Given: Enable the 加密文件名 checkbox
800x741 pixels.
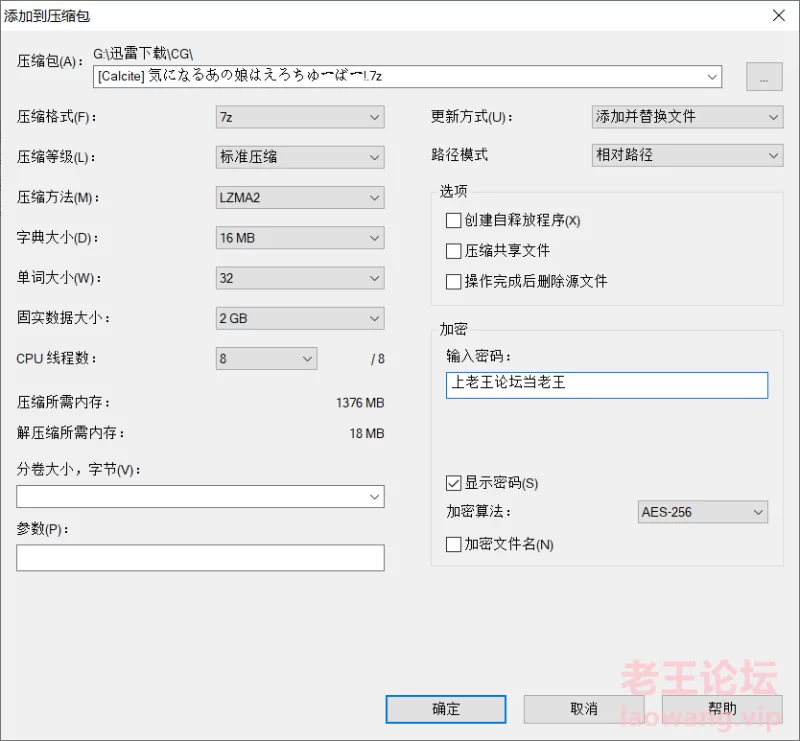Looking at the screenshot, I should (x=454, y=545).
